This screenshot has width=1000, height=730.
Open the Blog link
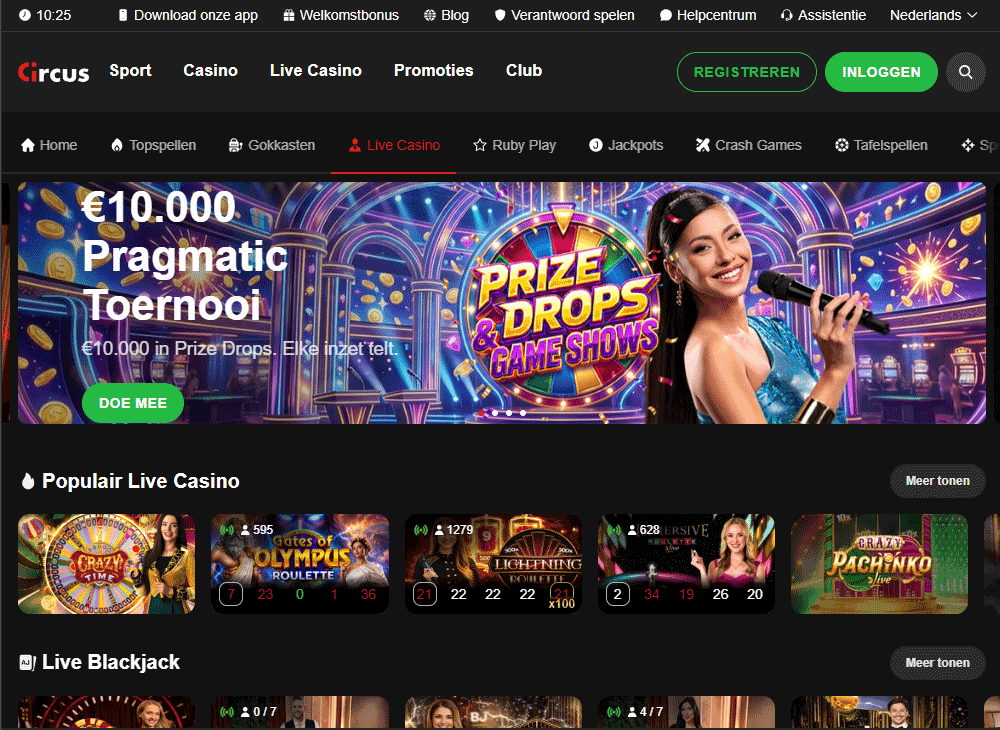(x=446, y=15)
